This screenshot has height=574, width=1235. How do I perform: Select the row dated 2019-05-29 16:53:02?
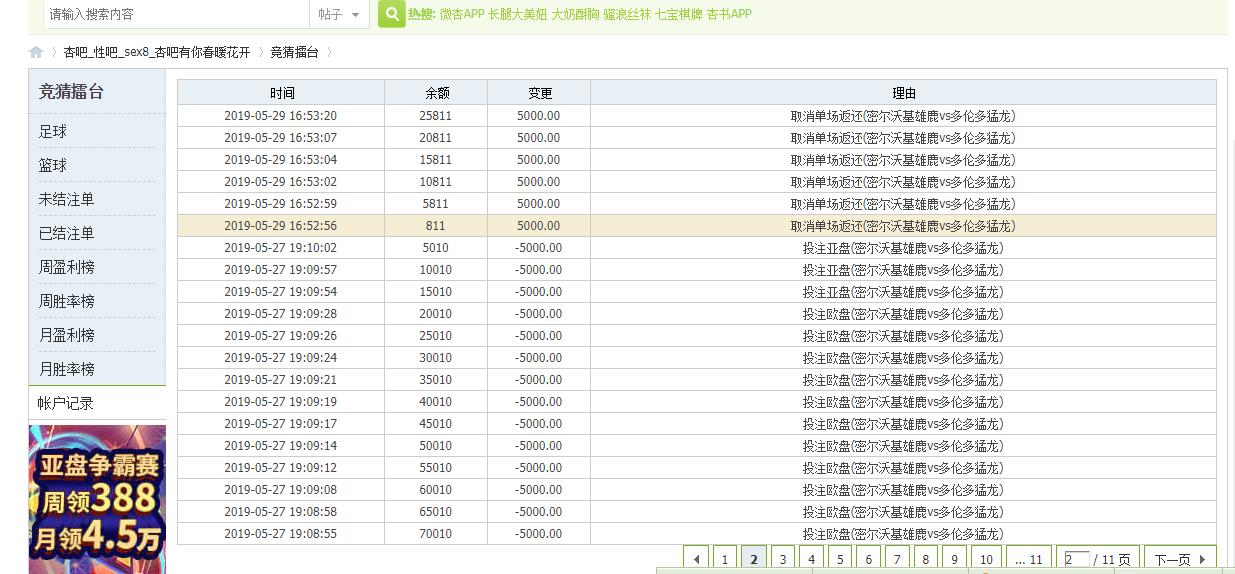pyautogui.click(x=697, y=182)
